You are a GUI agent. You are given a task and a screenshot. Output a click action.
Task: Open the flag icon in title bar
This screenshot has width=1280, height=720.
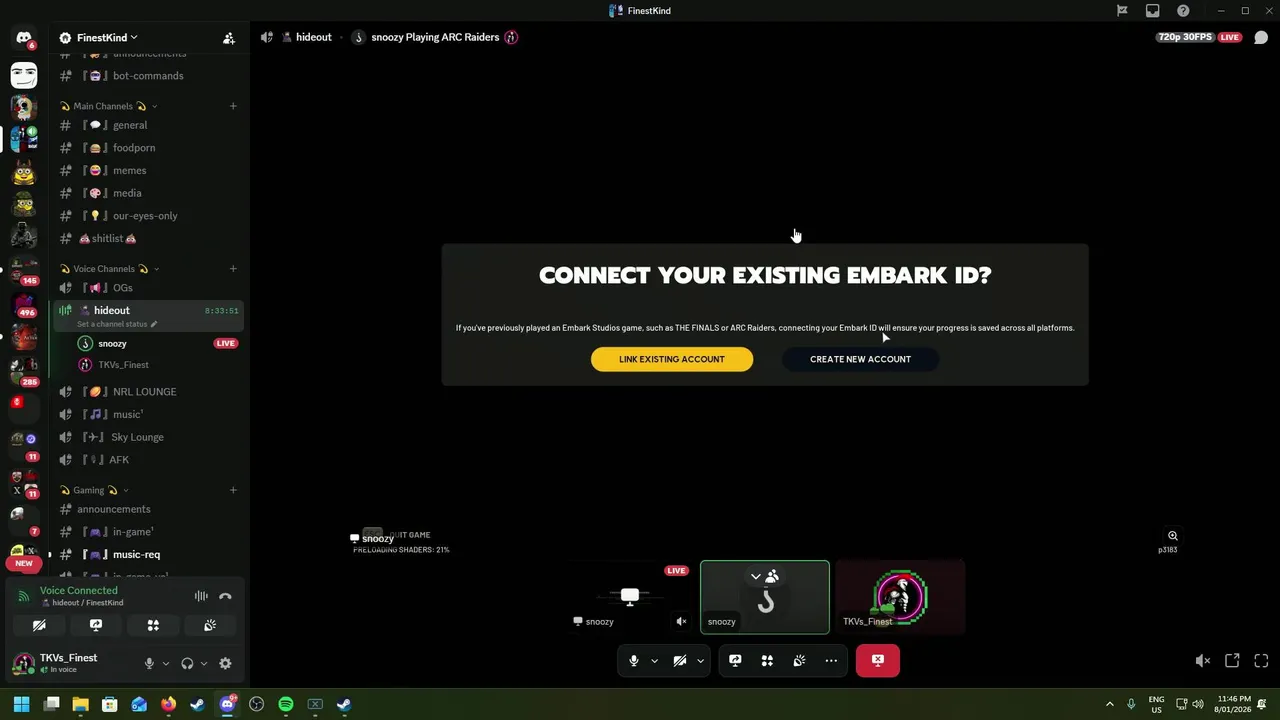pos(1122,11)
